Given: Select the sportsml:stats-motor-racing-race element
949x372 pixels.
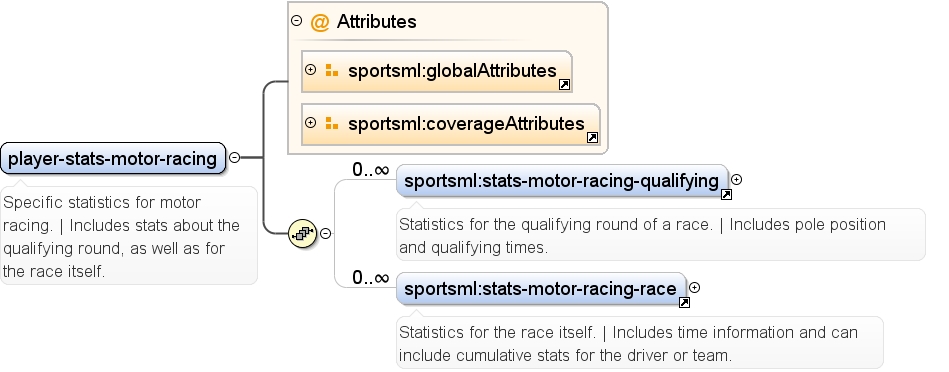Looking at the screenshot, I should pyautogui.click(x=541, y=289).
